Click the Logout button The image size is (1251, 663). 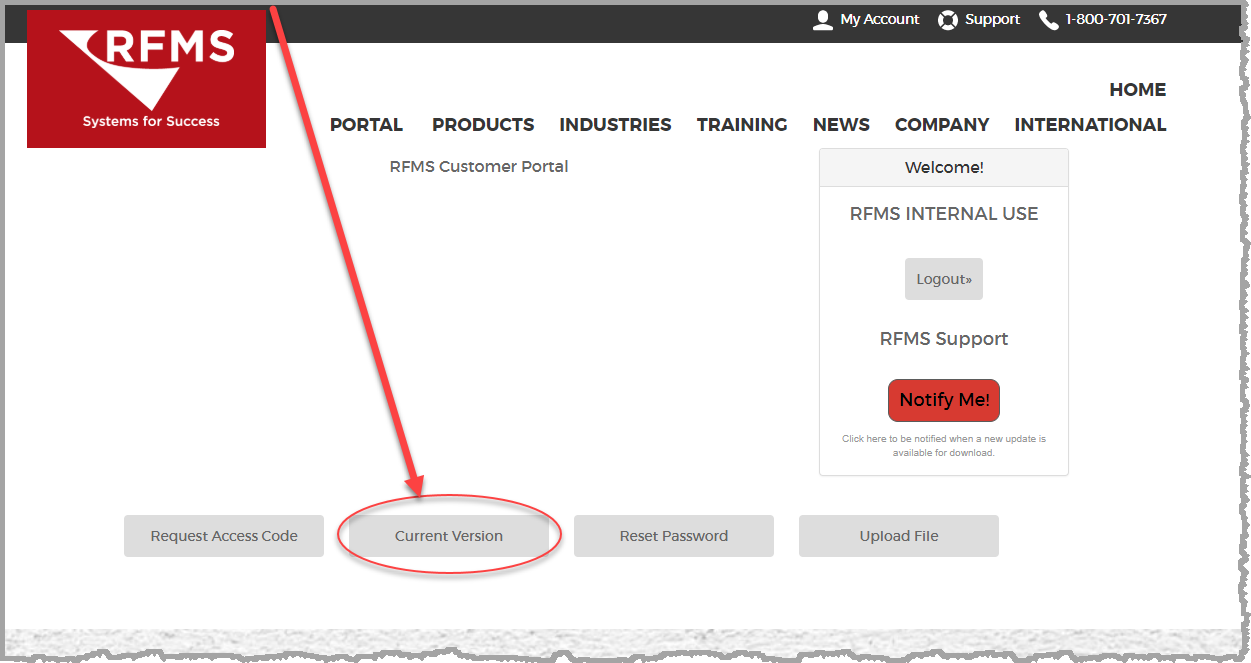[944, 279]
